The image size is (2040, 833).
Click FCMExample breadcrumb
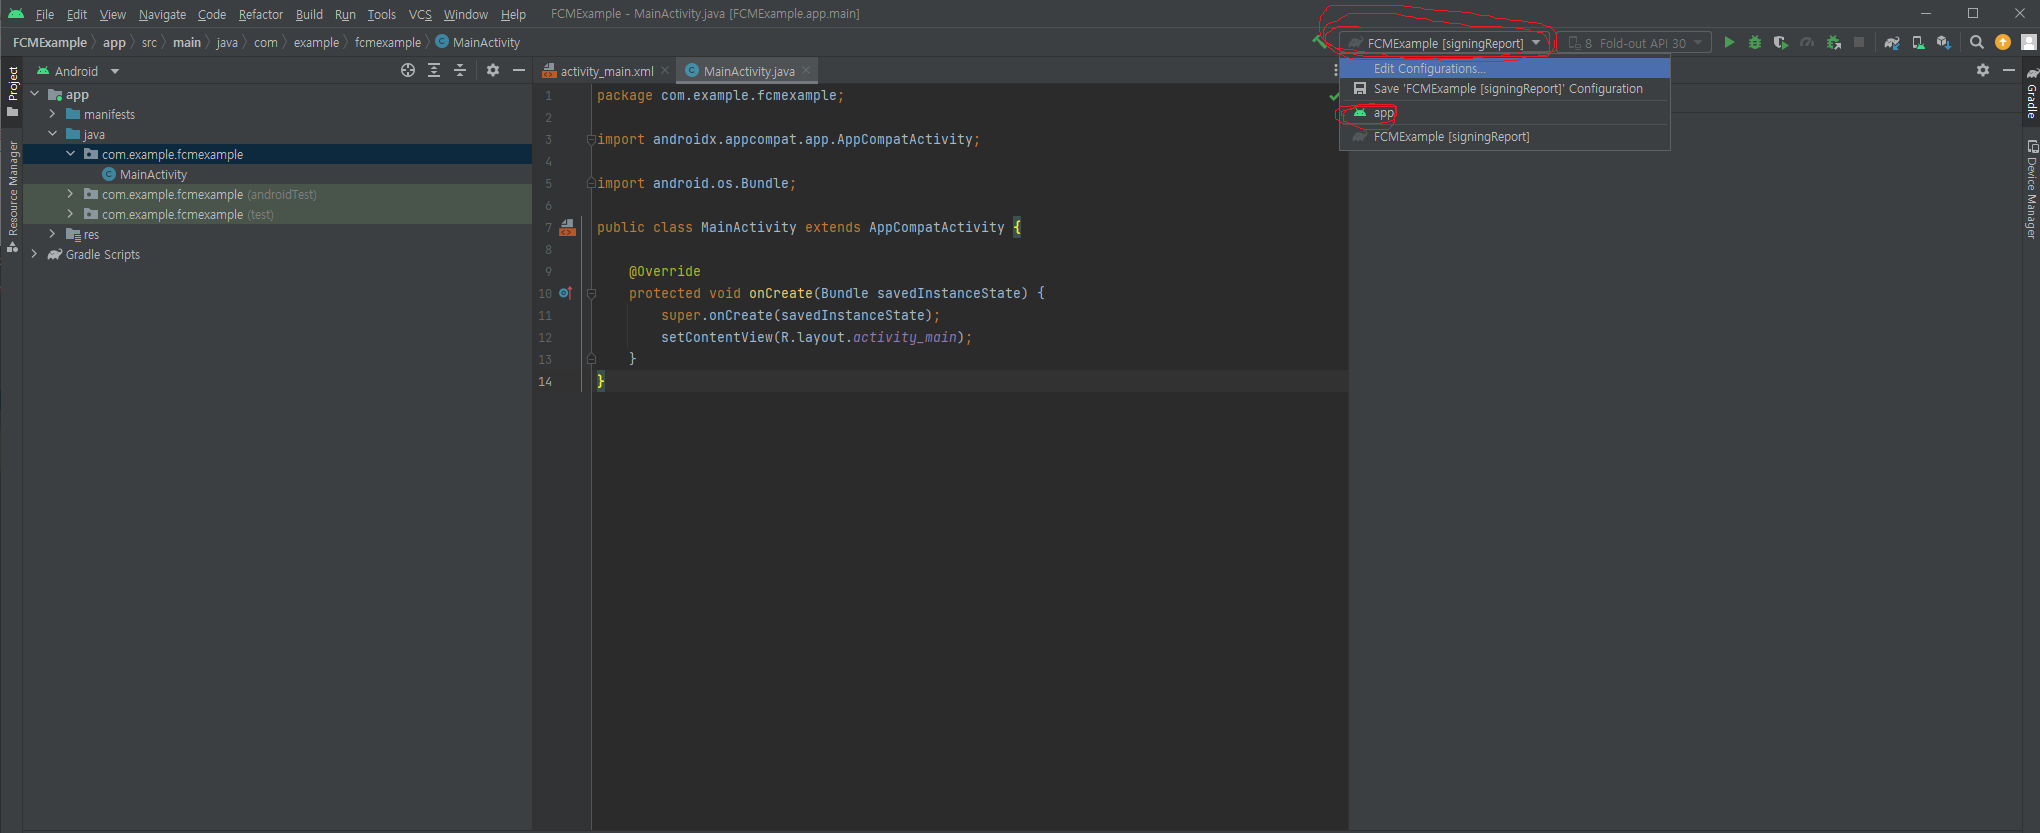[x=49, y=42]
